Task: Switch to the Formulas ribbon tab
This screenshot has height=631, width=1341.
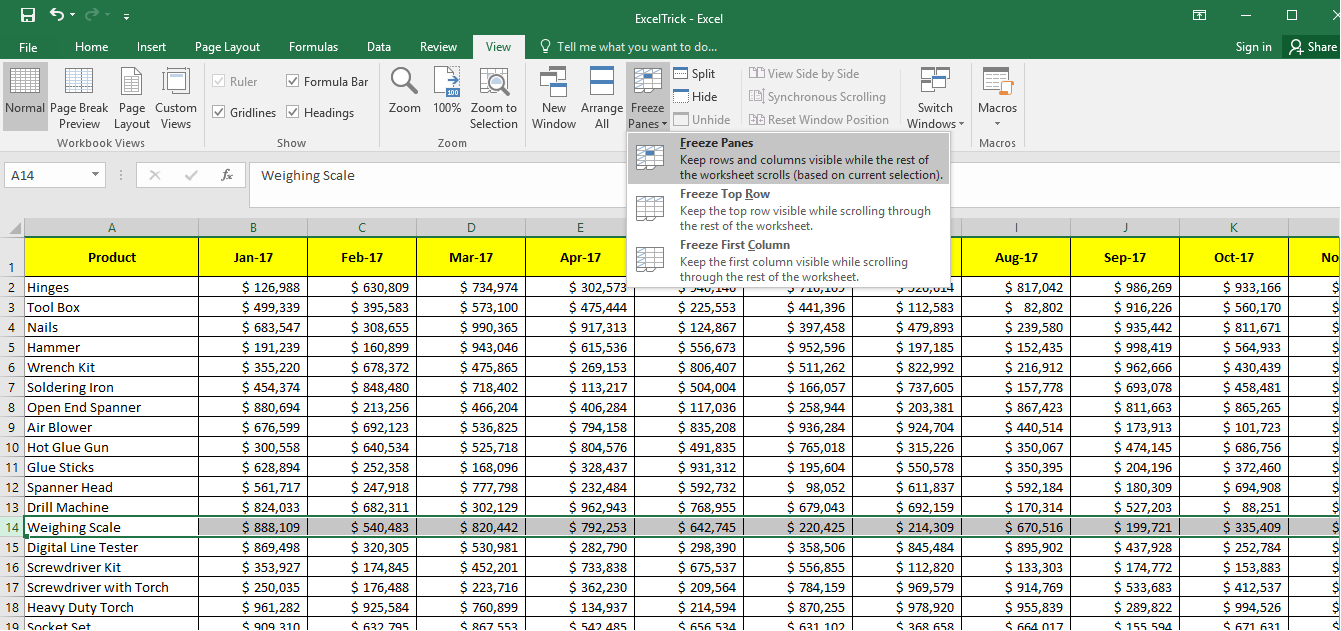Action: (x=313, y=46)
